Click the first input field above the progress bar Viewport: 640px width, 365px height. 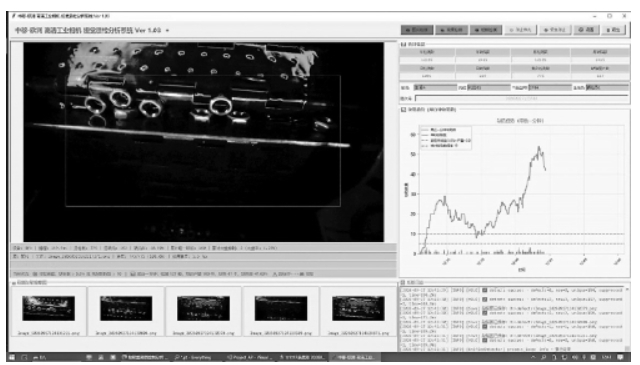click(x=435, y=87)
